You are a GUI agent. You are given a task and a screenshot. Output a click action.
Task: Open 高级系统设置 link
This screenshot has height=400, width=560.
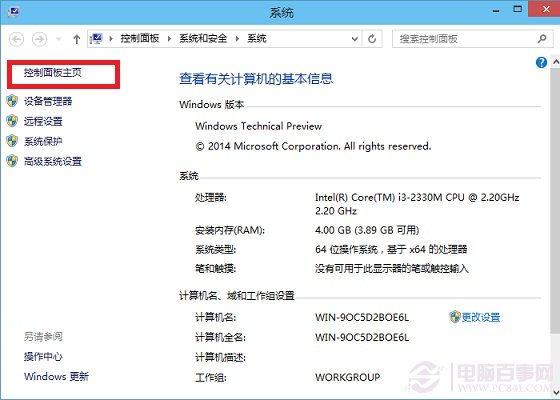tap(53, 161)
